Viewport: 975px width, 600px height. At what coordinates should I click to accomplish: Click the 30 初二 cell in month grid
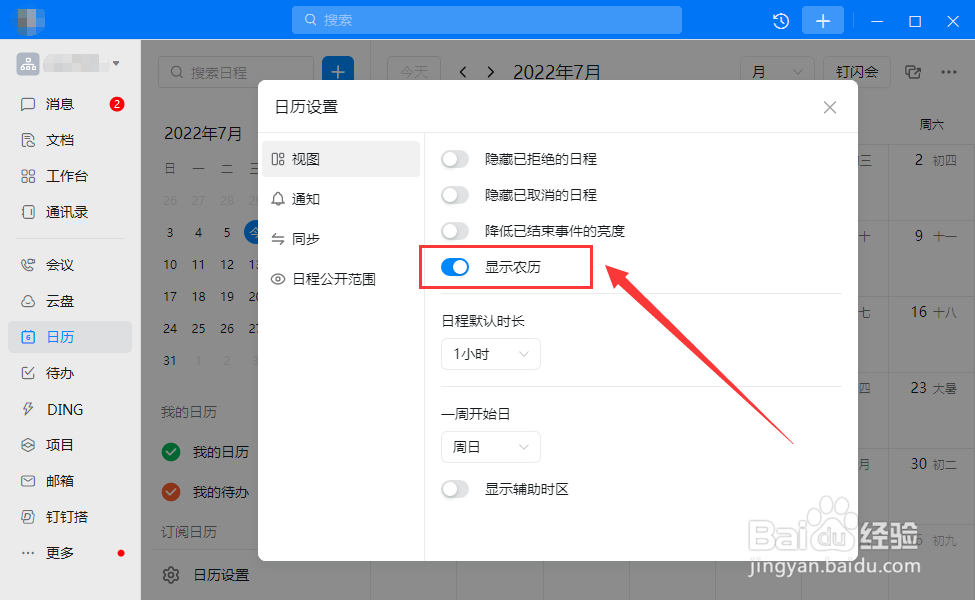coord(931,487)
